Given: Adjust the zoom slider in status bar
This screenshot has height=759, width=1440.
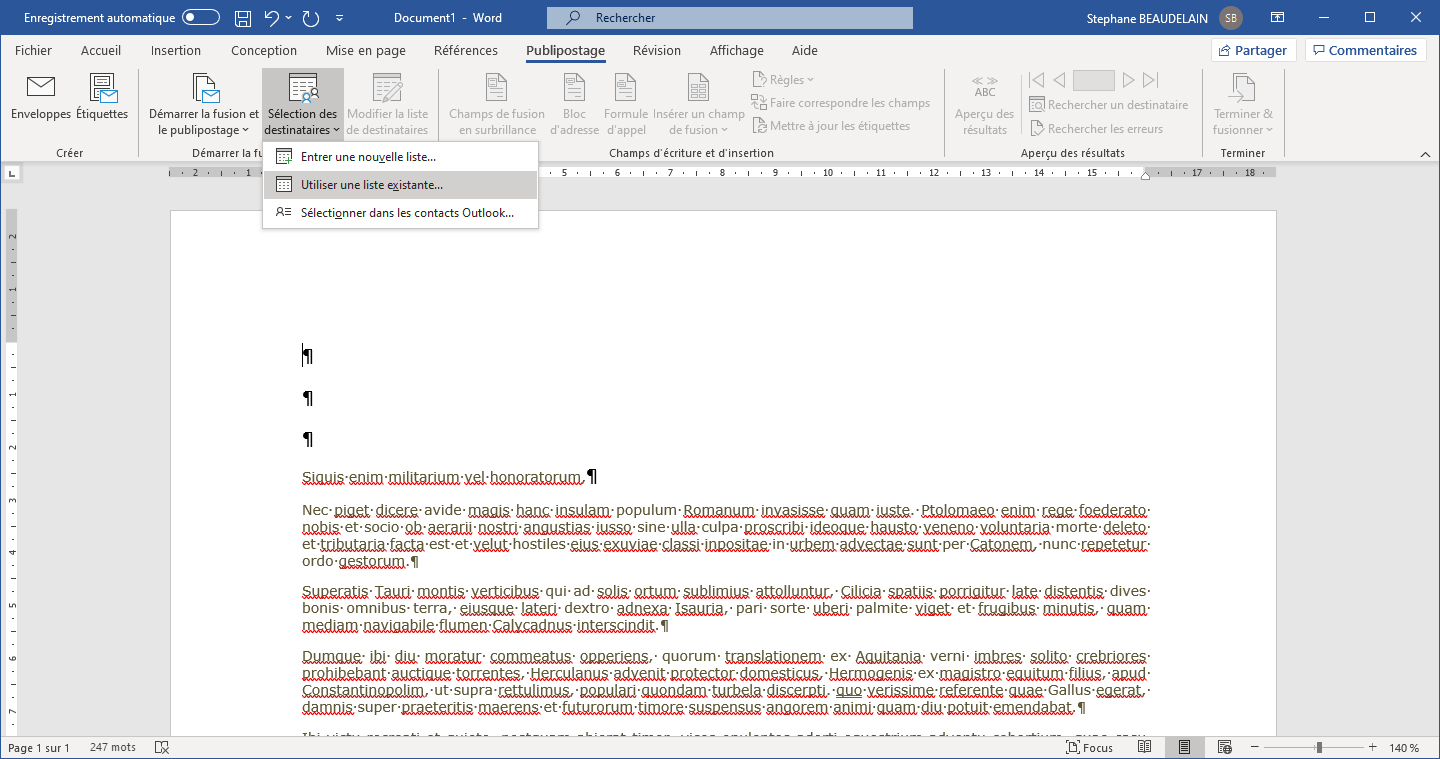Looking at the screenshot, I should click(x=1319, y=748).
